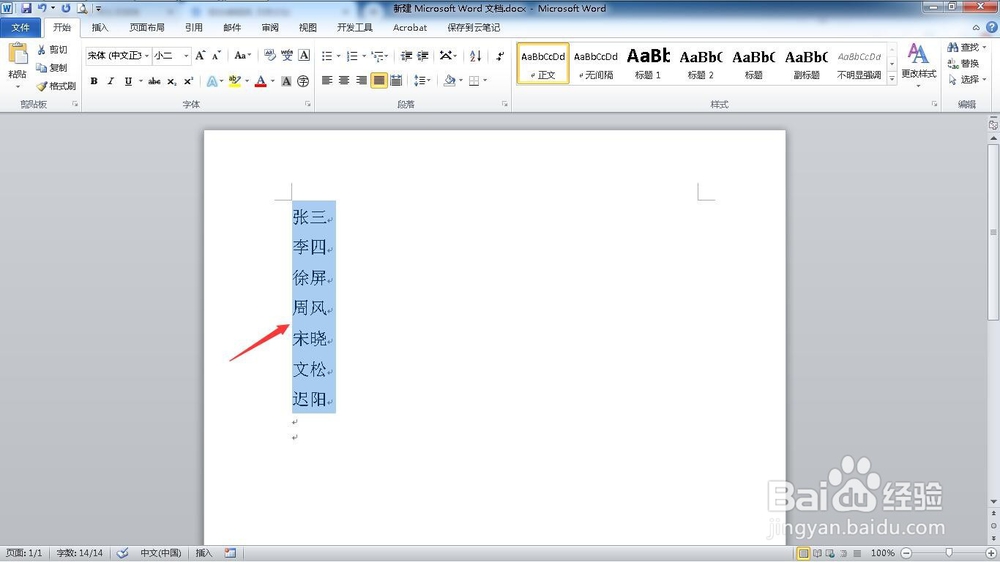Click the zoom slider handle in the status bar
This screenshot has width=1000, height=562.
949,553
